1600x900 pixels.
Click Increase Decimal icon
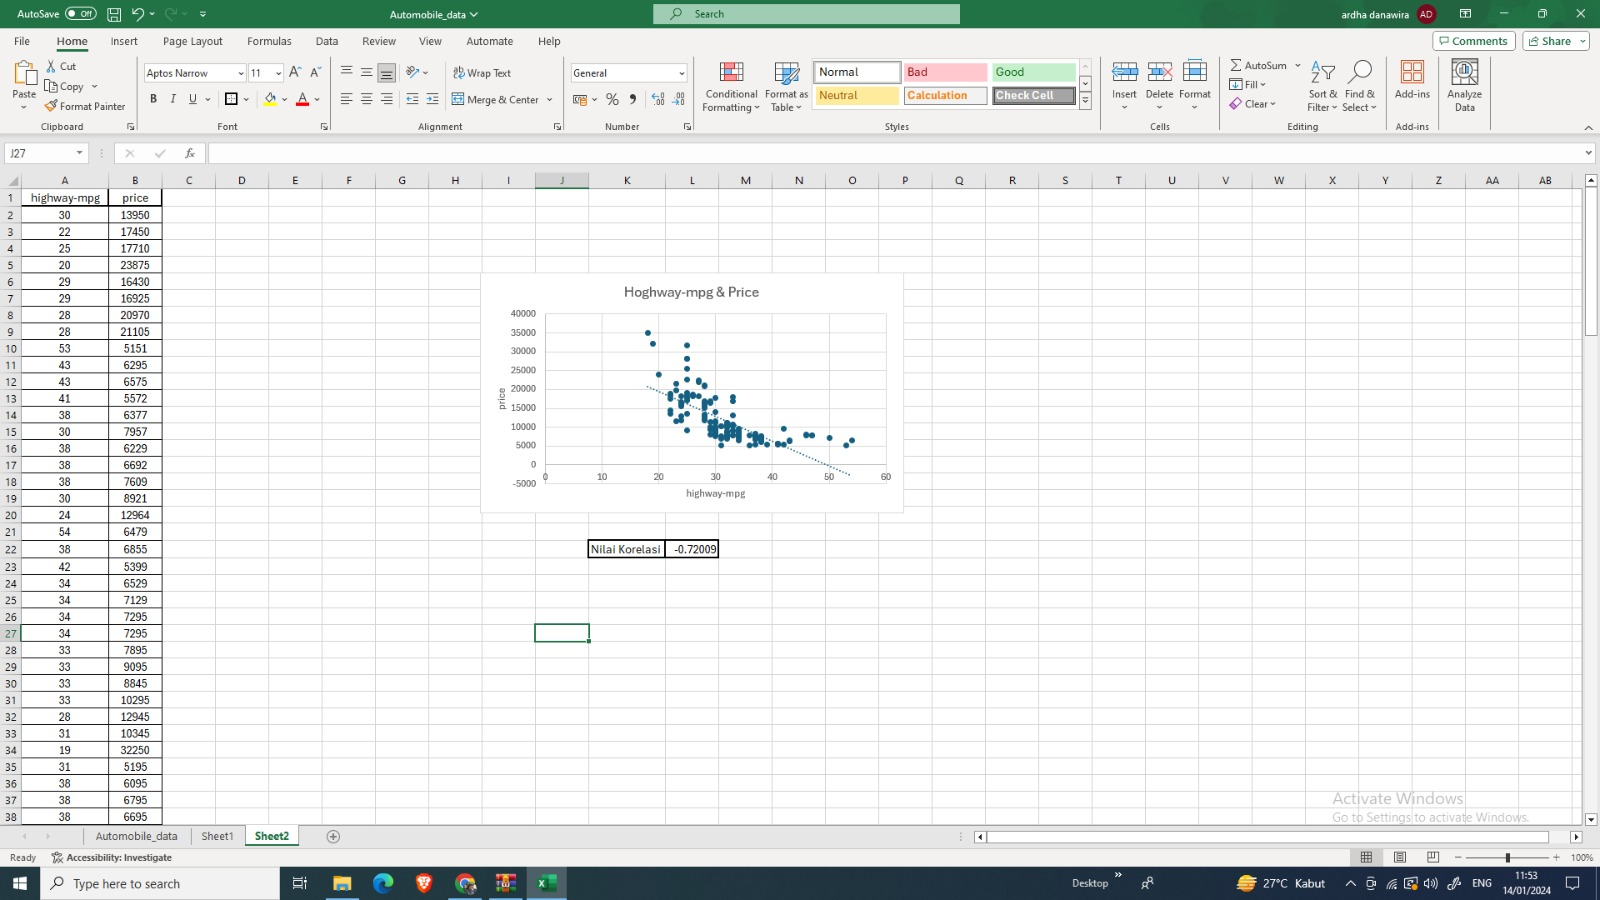click(658, 100)
